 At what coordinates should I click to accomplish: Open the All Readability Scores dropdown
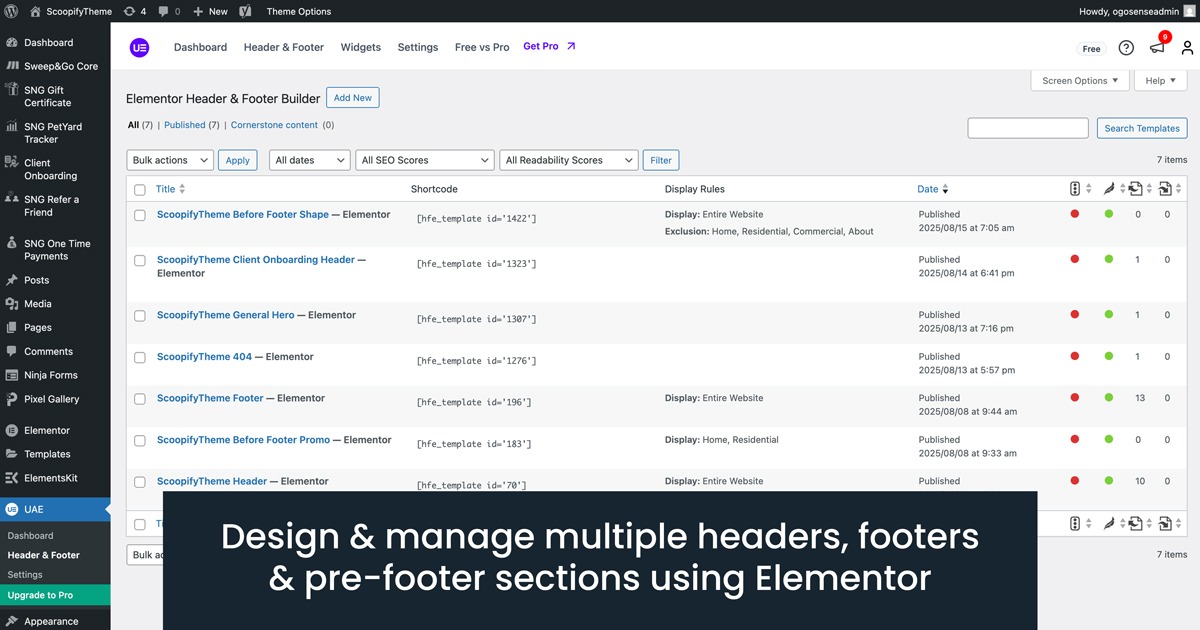click(568, 160)
